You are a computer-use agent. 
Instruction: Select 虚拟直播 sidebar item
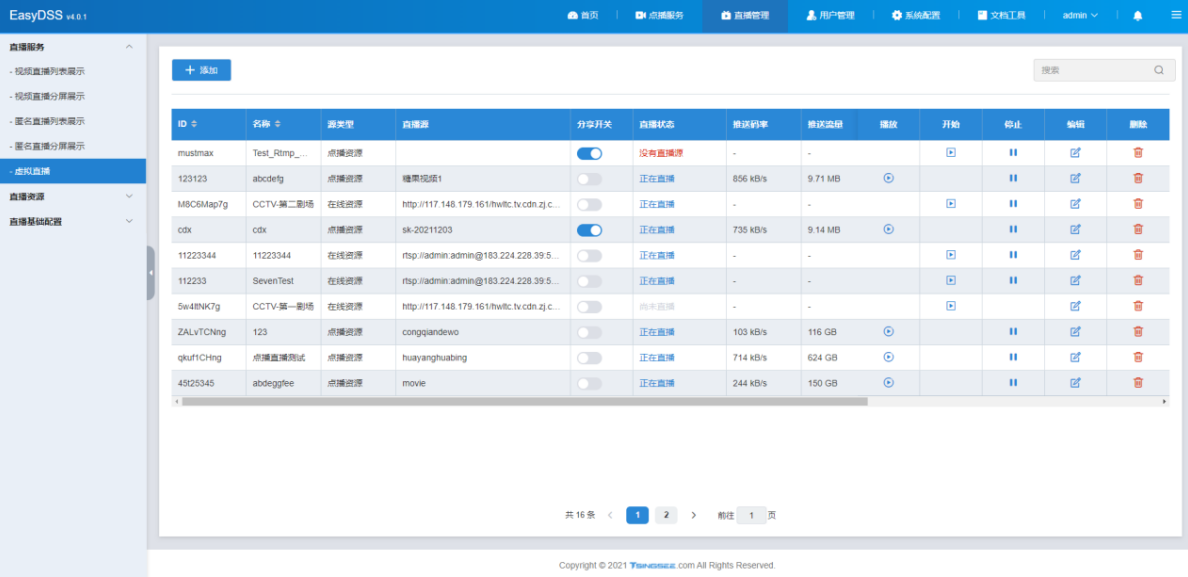[73, 171]
